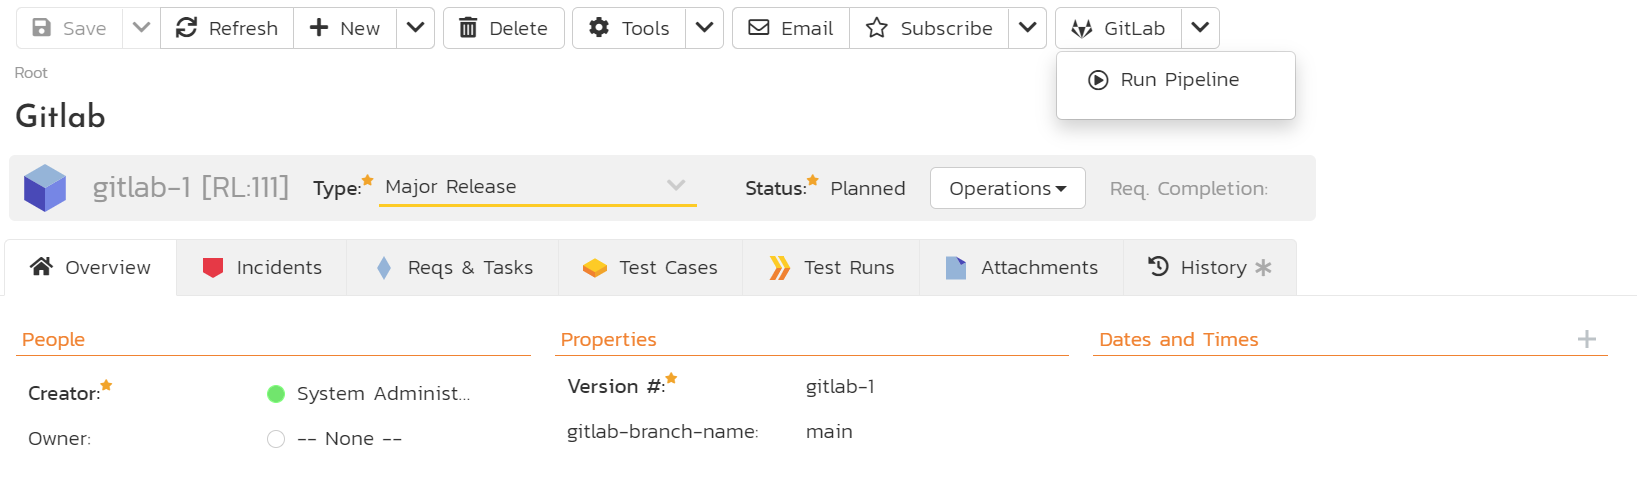Screen dimensions: 1645x478
Task: Open the Tools menu button
Action: tap(629, 28)
